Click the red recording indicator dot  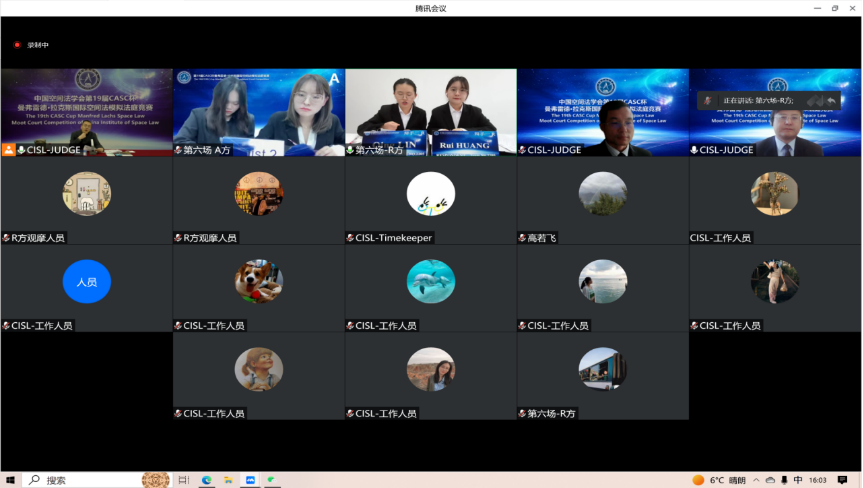point(17,45)
